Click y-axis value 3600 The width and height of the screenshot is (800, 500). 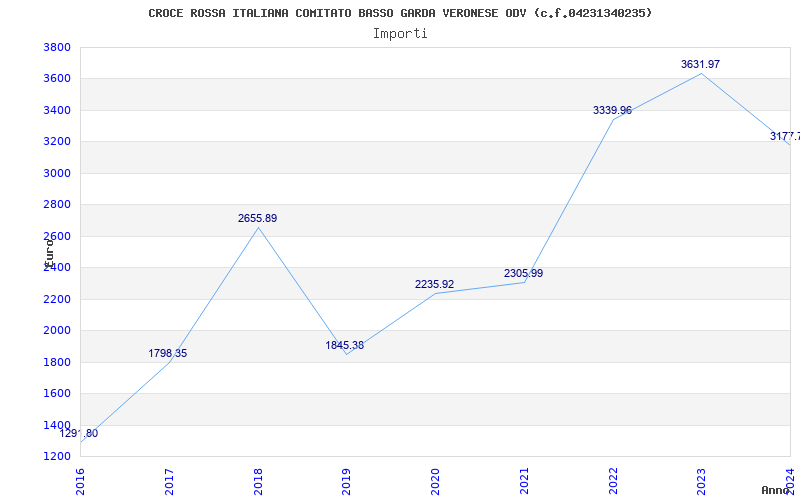pyautogui.click(x=57, y=79)
